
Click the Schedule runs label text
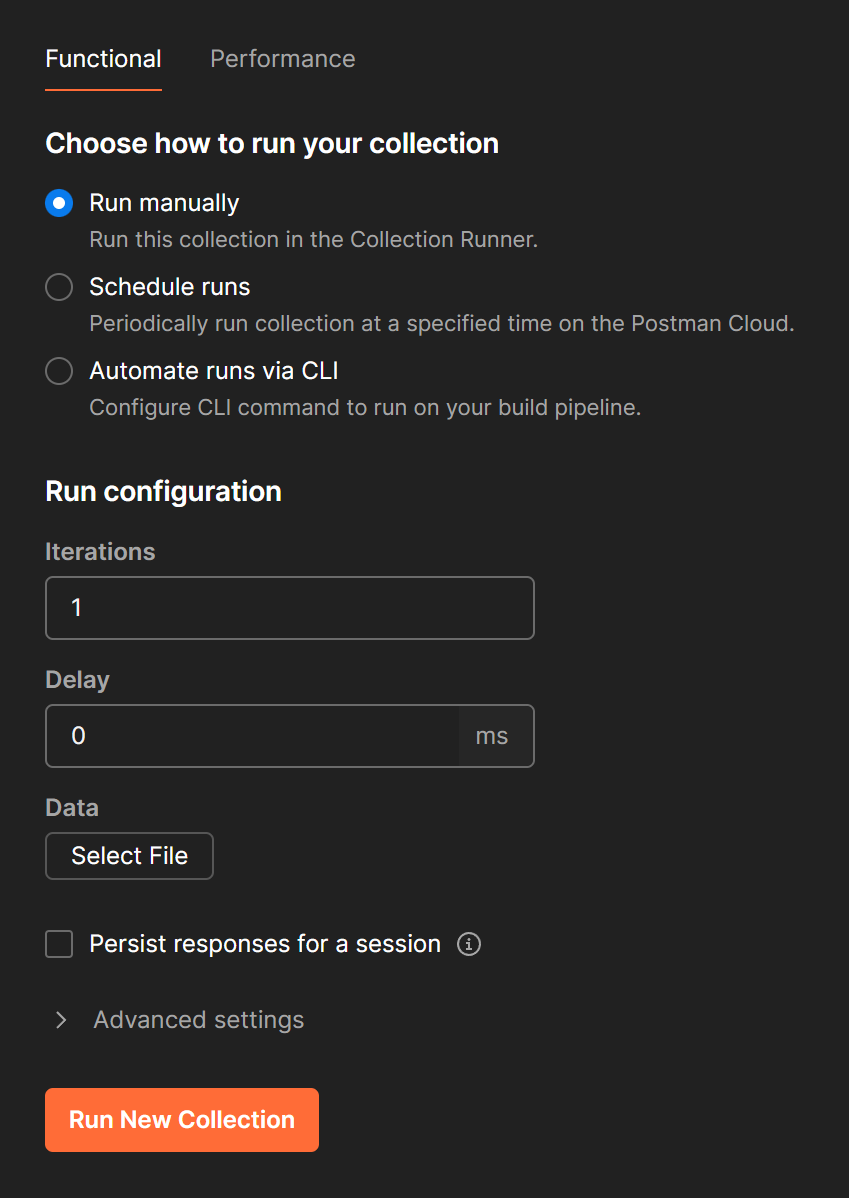[170, 287]
